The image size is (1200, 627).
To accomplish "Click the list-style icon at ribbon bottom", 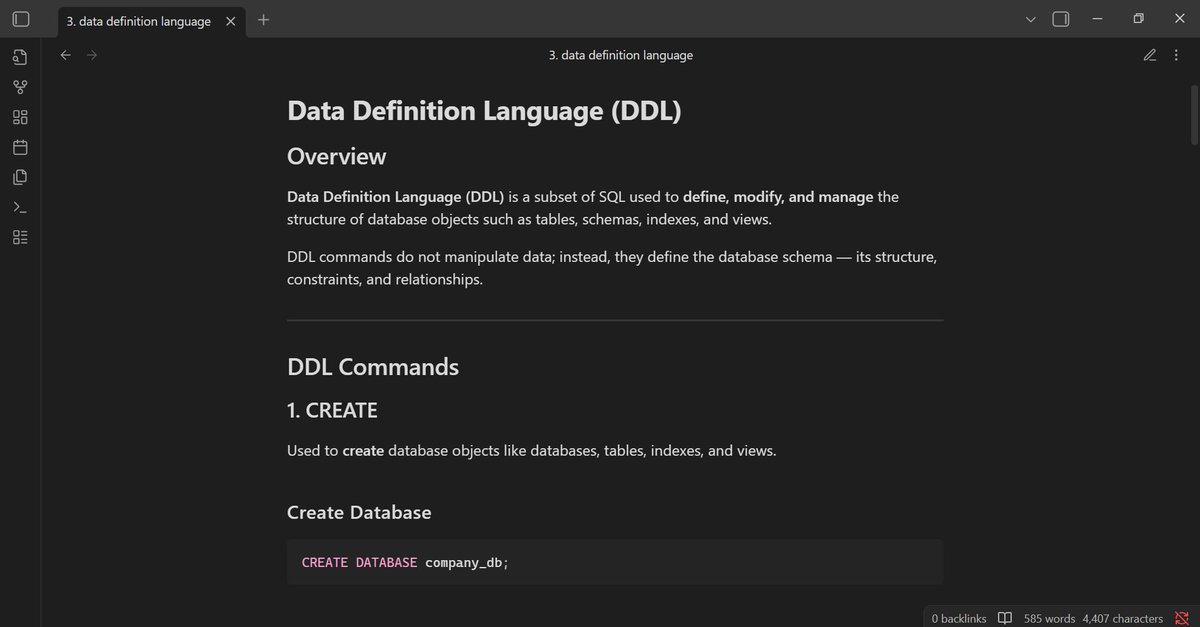I will 20,237.
